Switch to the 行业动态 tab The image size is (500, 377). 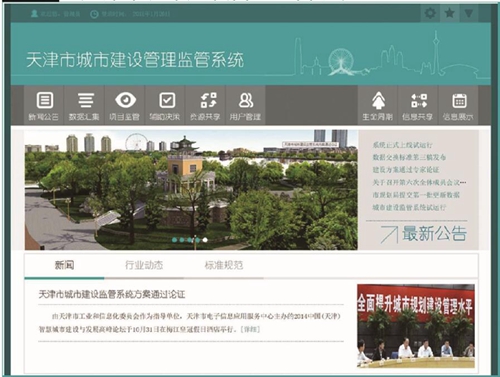144,265
